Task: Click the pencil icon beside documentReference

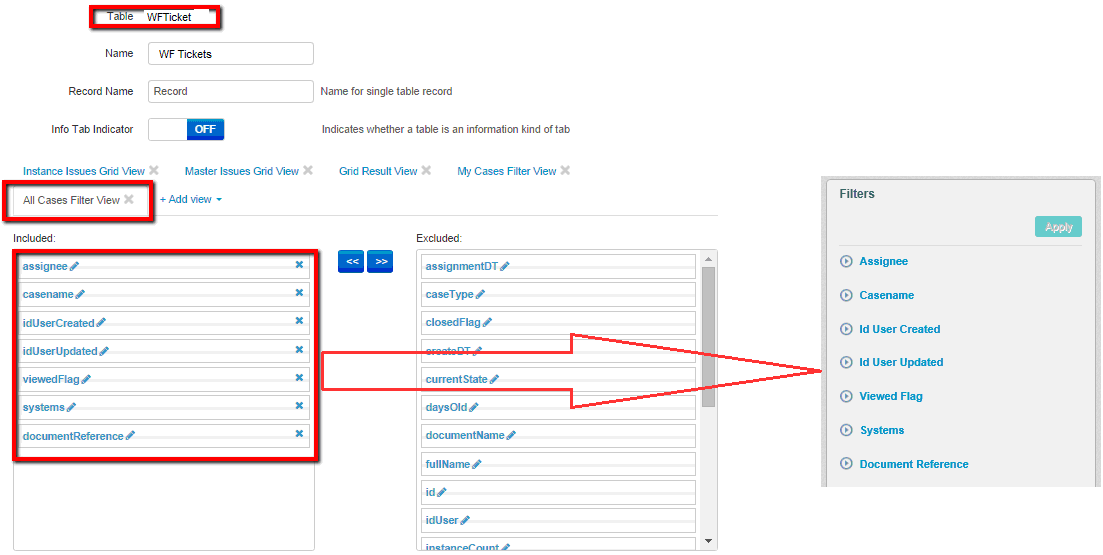Action: point(130,436)
